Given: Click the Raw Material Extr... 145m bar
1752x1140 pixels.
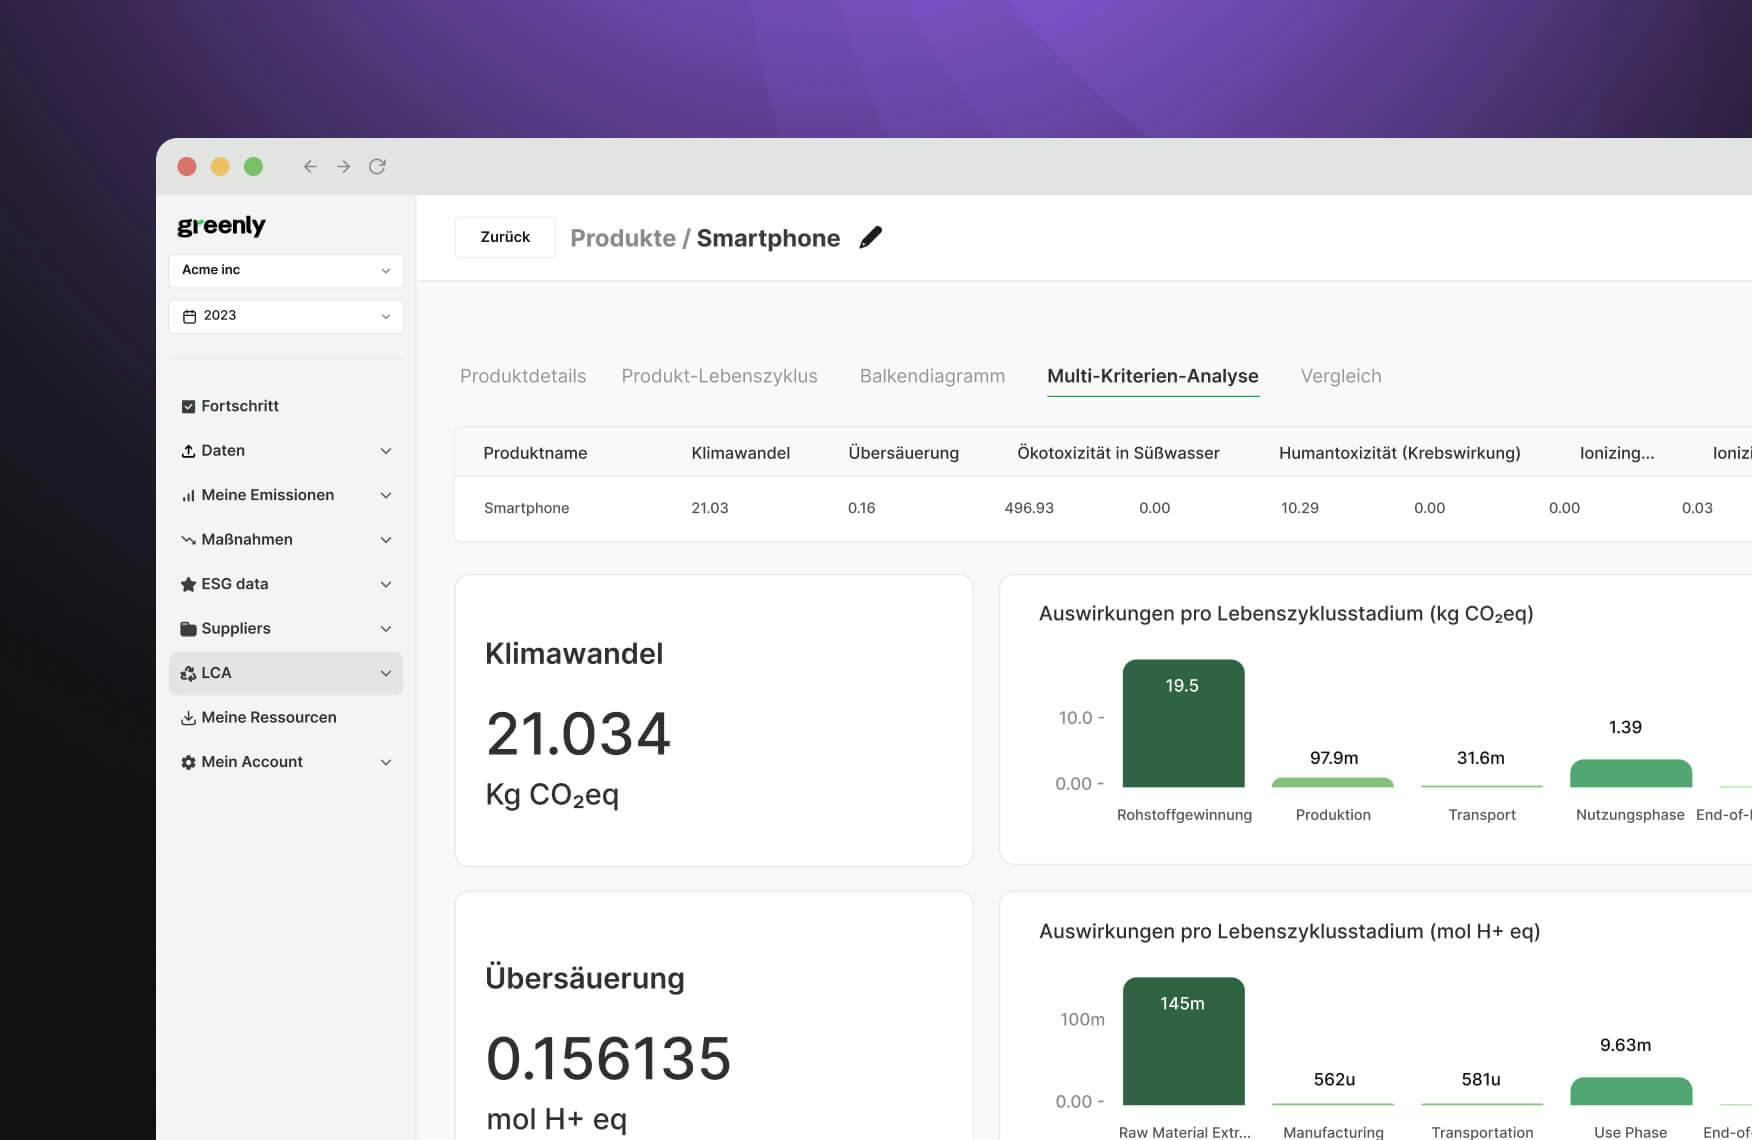Looking at the screenshot, I should pyautogui.click(x=1184, y=1041).
